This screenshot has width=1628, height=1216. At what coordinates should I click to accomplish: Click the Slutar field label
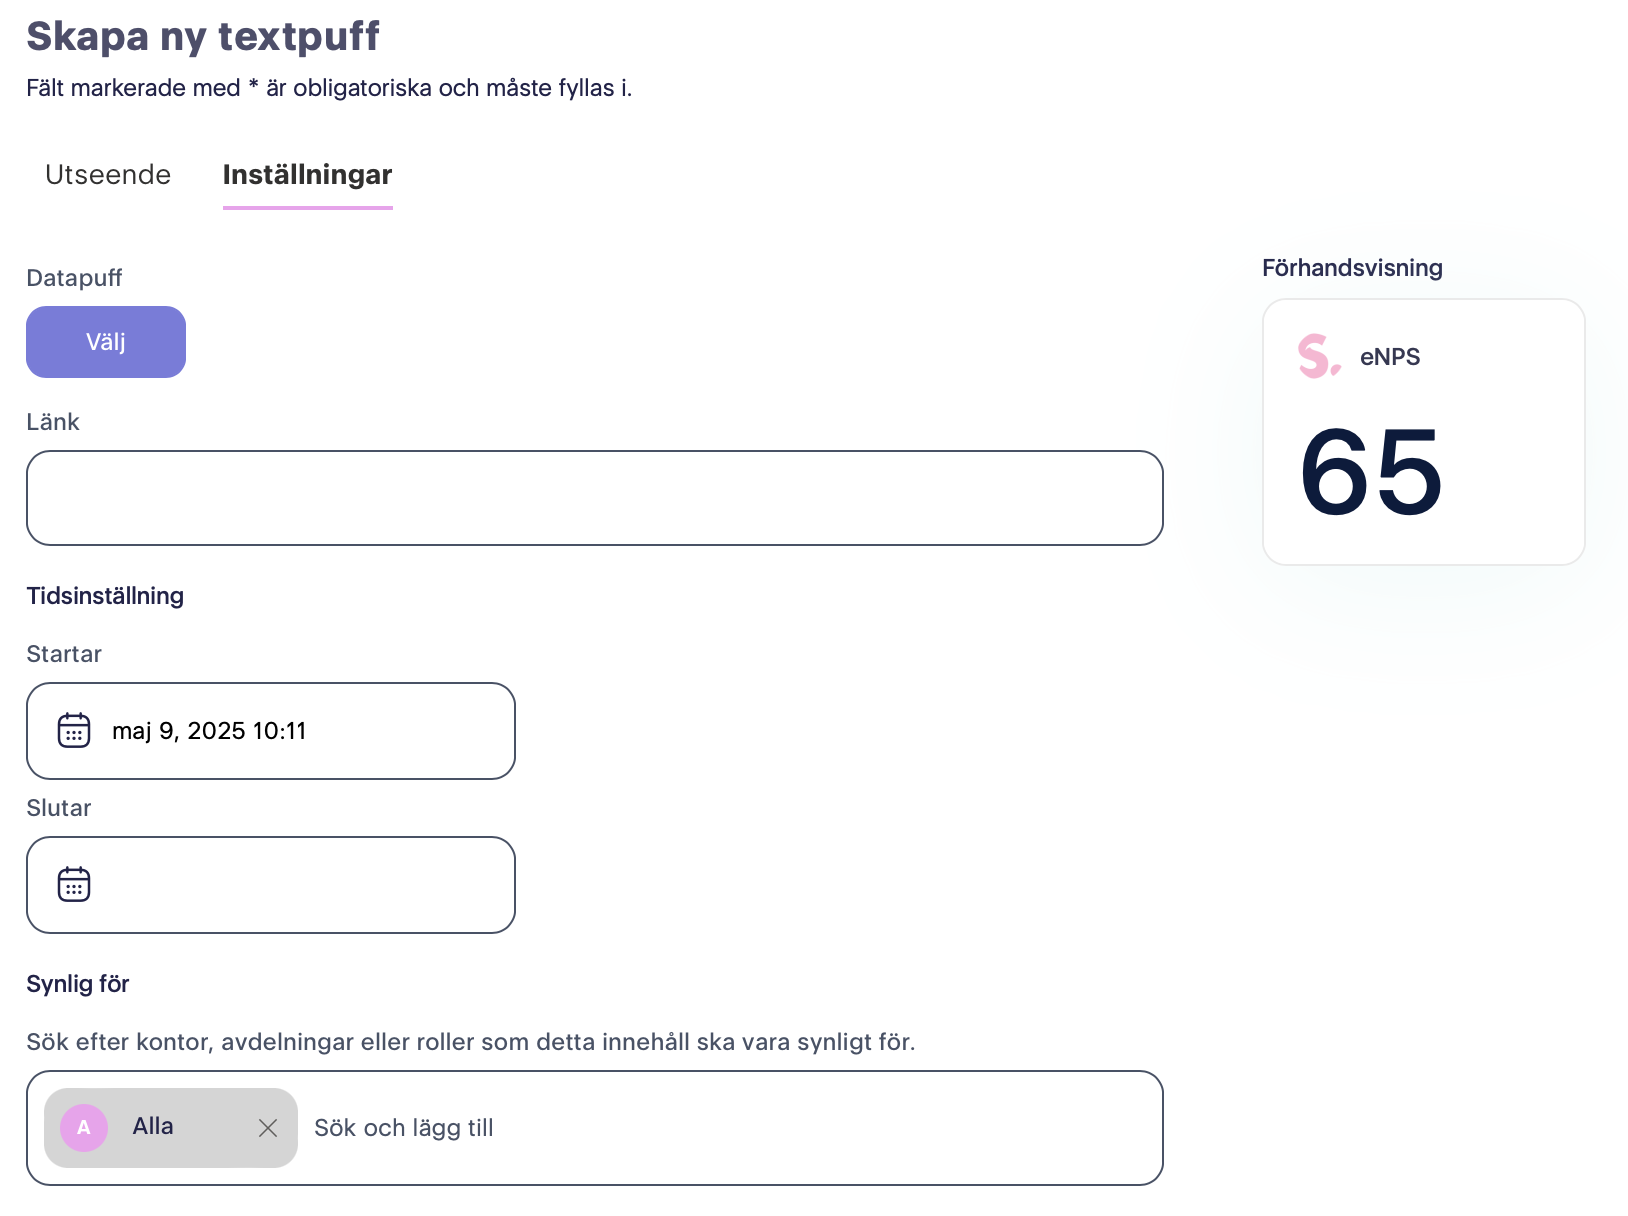click(59, 808)
